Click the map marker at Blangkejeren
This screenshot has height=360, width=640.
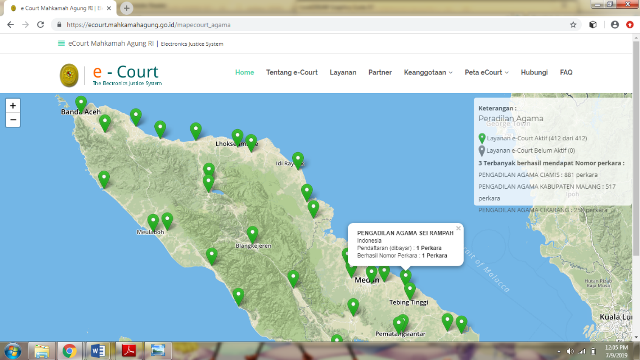click(253, 235)
